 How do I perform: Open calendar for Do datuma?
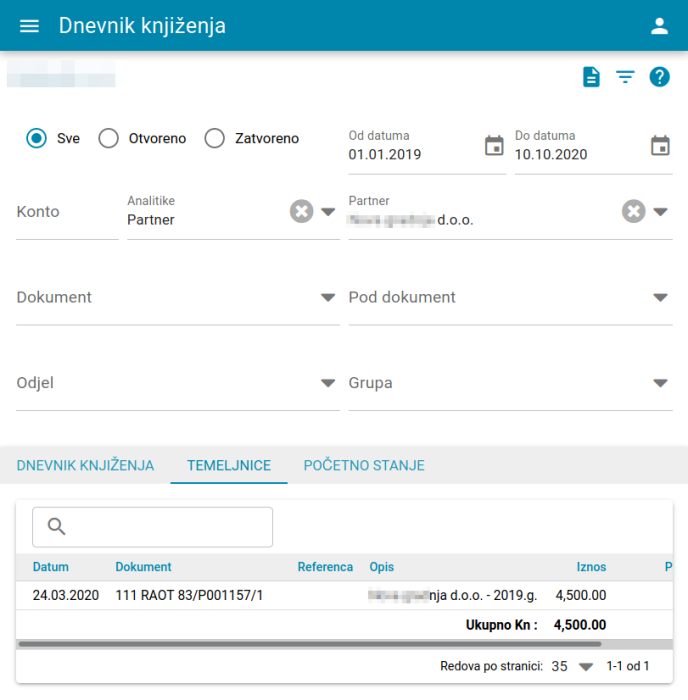pyautogui.click(x=660, y=146)
